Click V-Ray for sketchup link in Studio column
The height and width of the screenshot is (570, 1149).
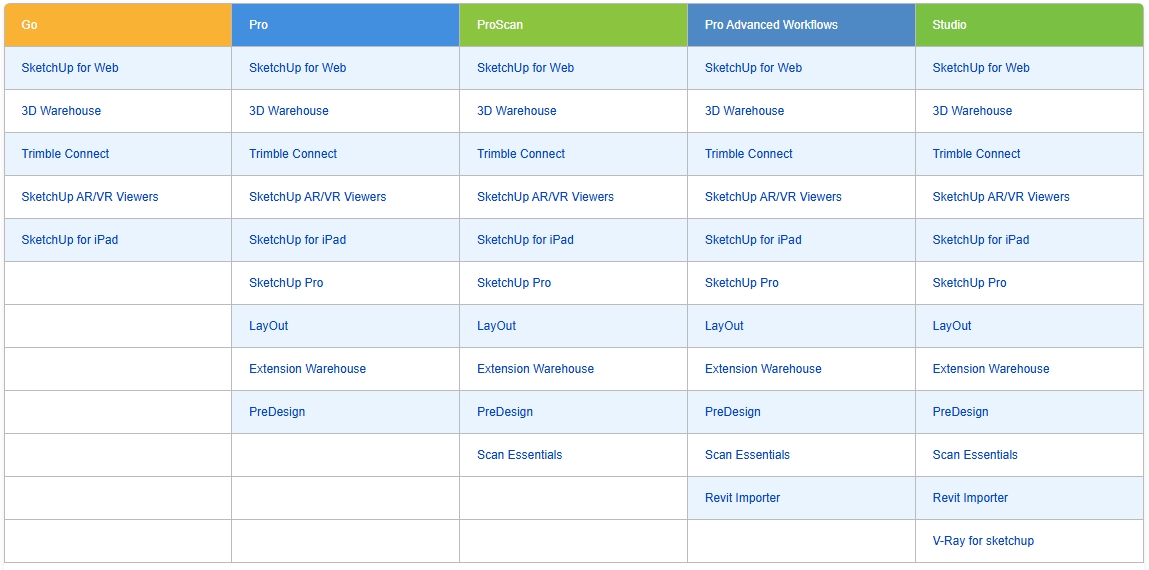pyautogui.click(x=983, y=541)
